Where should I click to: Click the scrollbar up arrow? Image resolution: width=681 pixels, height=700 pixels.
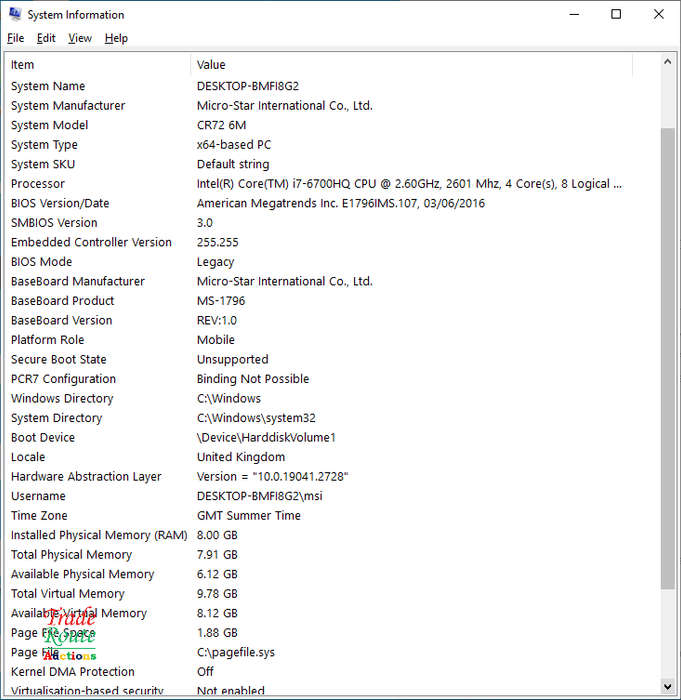point(668,62)
